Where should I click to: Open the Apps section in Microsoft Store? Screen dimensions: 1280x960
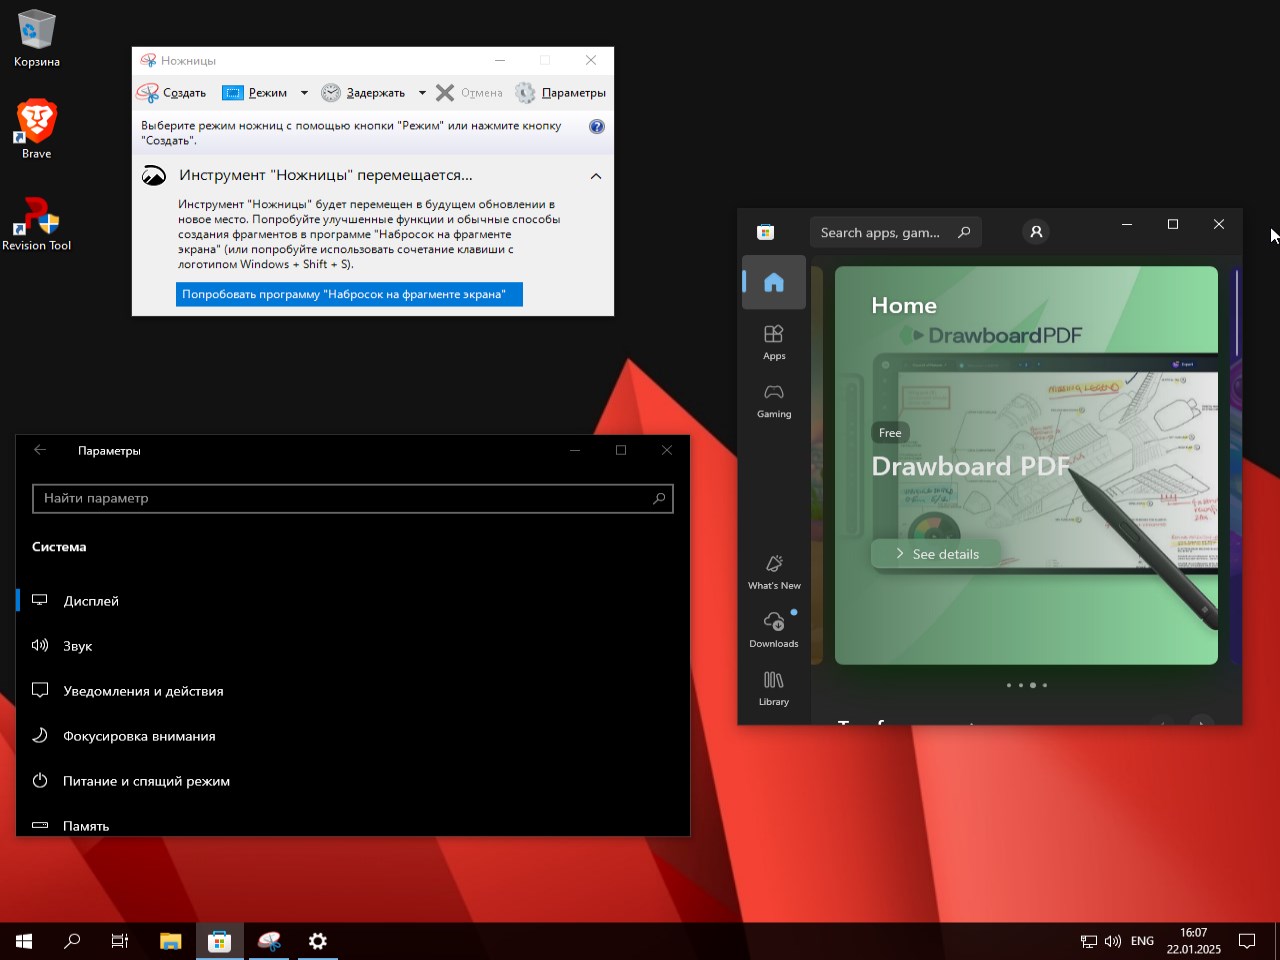coord(774,342)
